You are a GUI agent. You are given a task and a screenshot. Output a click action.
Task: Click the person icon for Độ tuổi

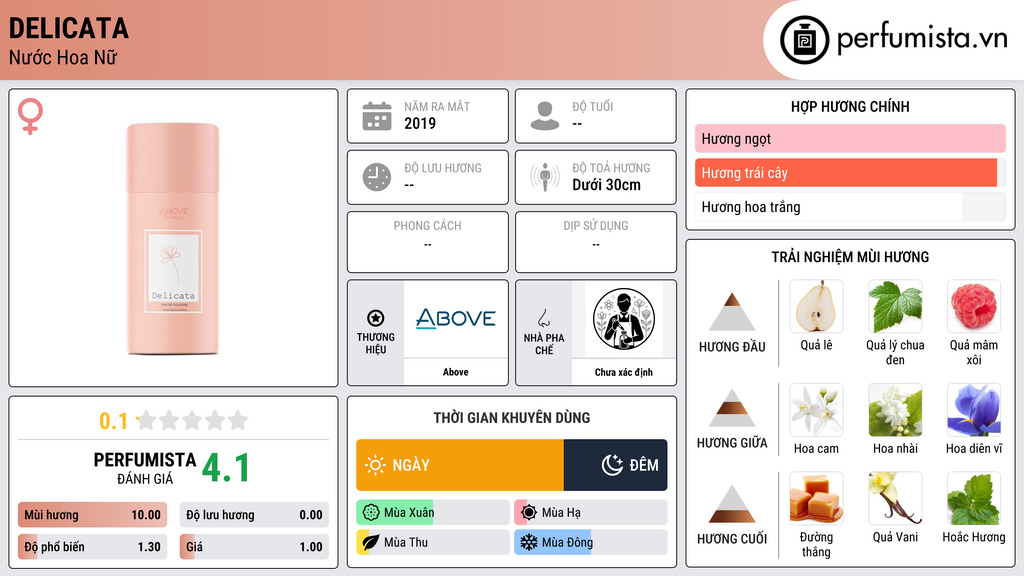coord(545,116)
